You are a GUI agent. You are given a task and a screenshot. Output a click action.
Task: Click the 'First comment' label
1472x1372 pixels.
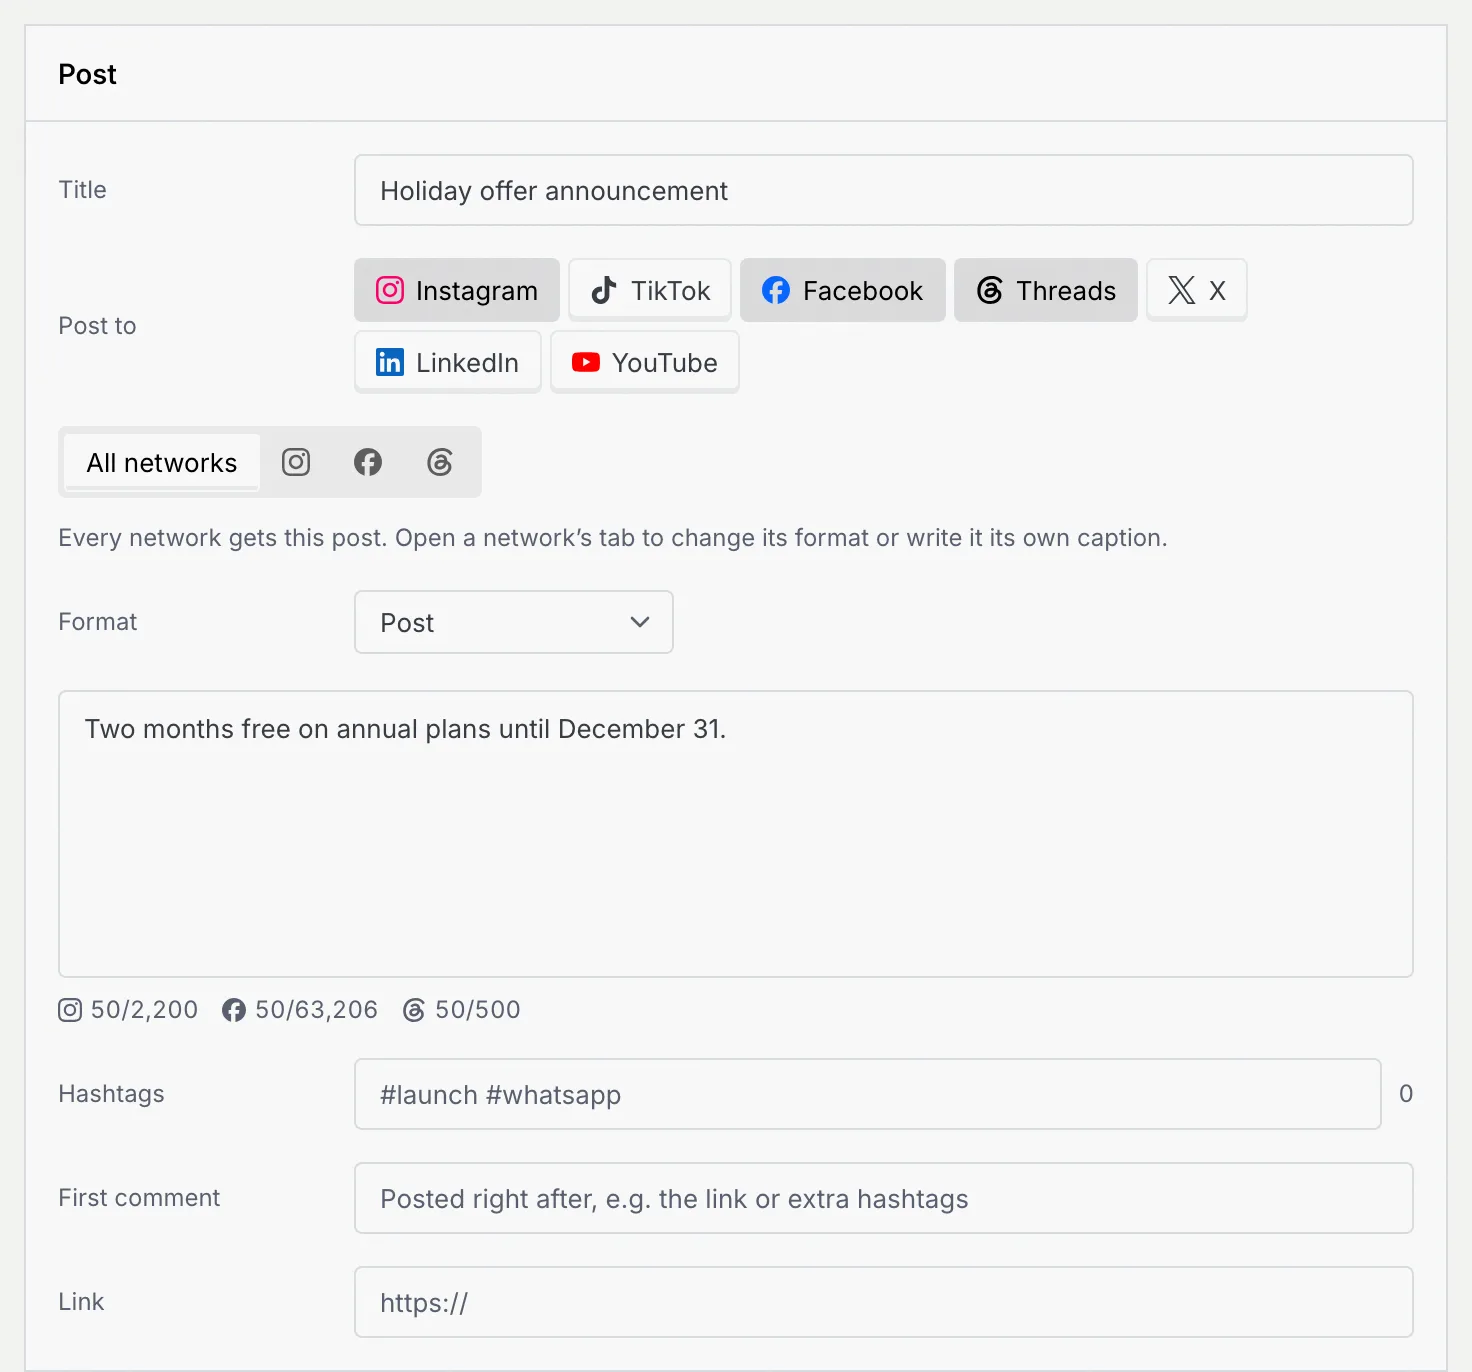pyautogui.click(x=139, y=1198)
